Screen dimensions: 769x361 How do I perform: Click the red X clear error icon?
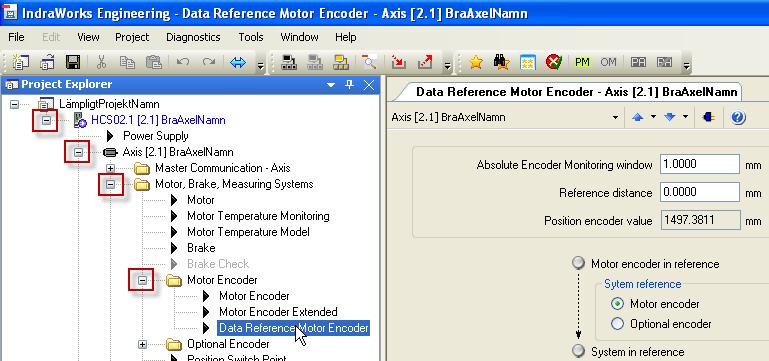pyautogui.click(x=554, y=62)
